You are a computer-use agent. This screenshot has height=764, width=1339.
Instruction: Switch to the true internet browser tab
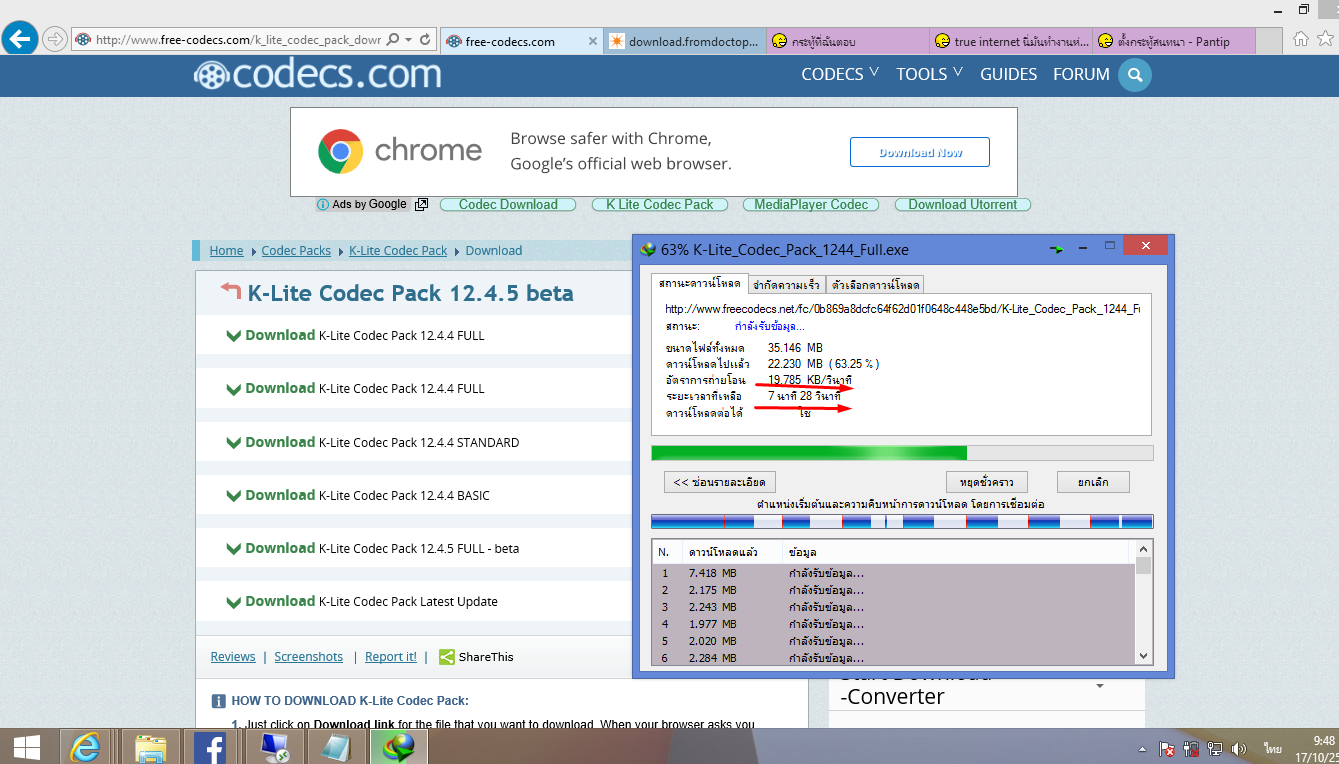pyautogui.click(x=1010, y=41)
